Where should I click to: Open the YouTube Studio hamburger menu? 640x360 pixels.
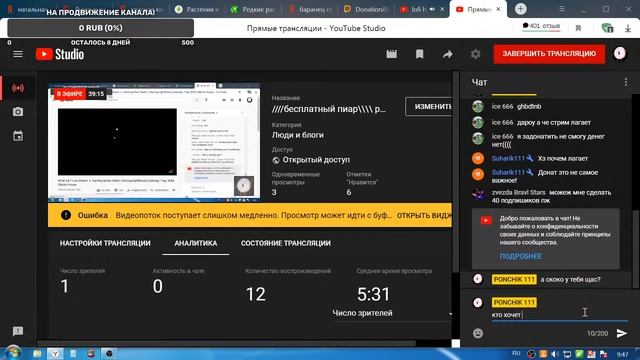[18, 54]
